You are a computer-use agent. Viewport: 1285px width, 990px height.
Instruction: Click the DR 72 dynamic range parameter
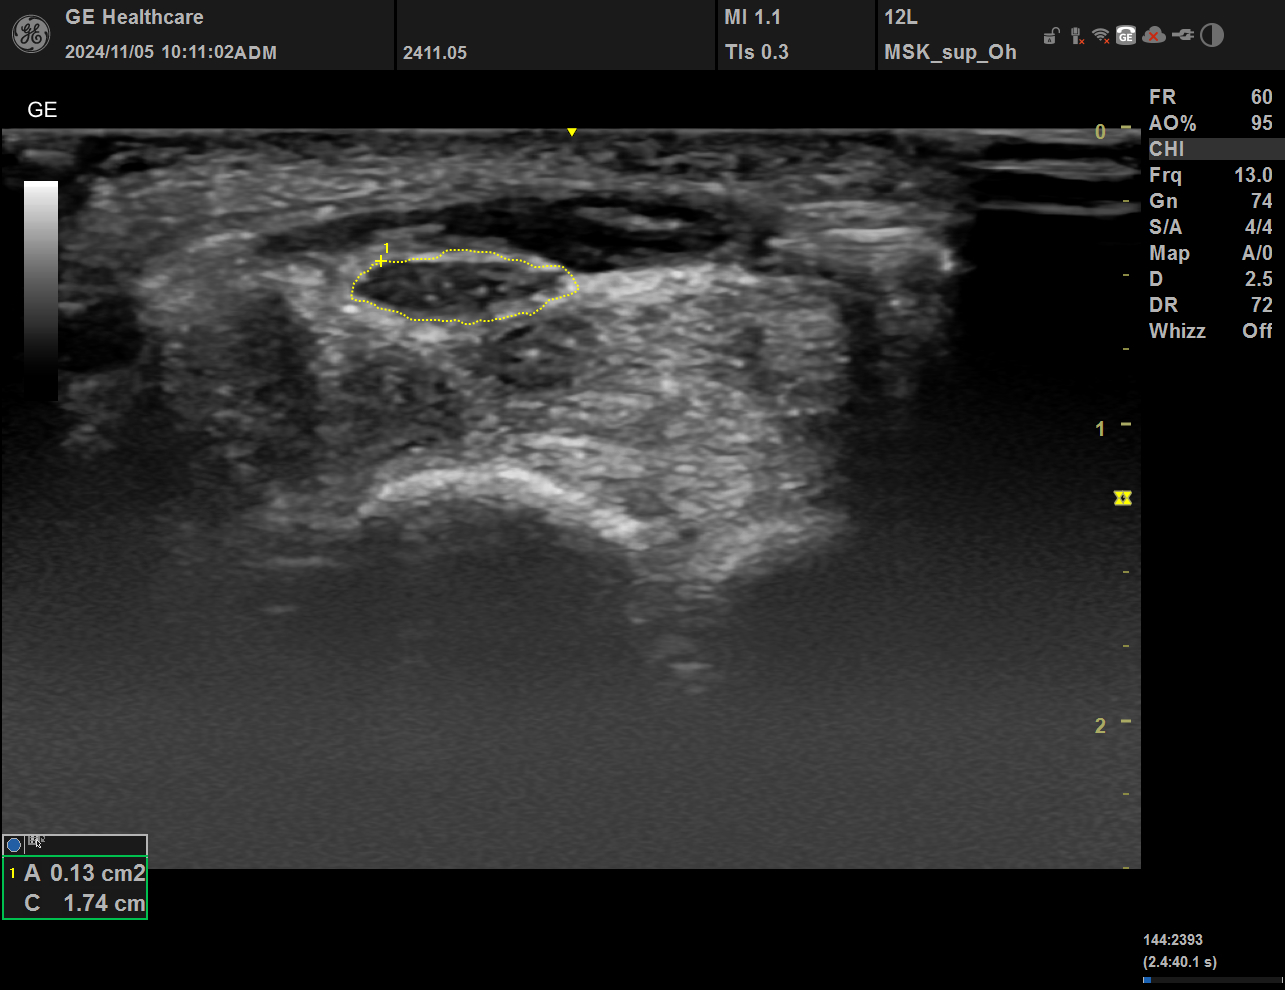(x=1210, y=305)
